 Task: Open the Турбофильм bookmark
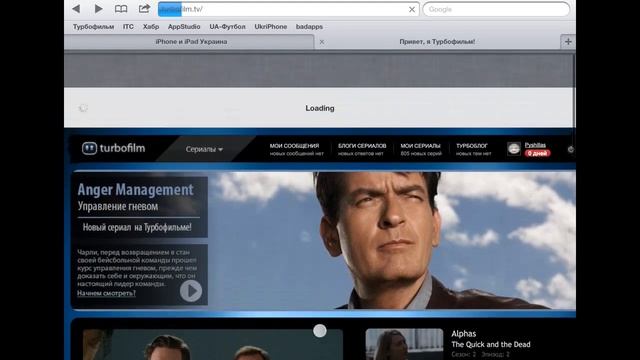coord(93,27)
